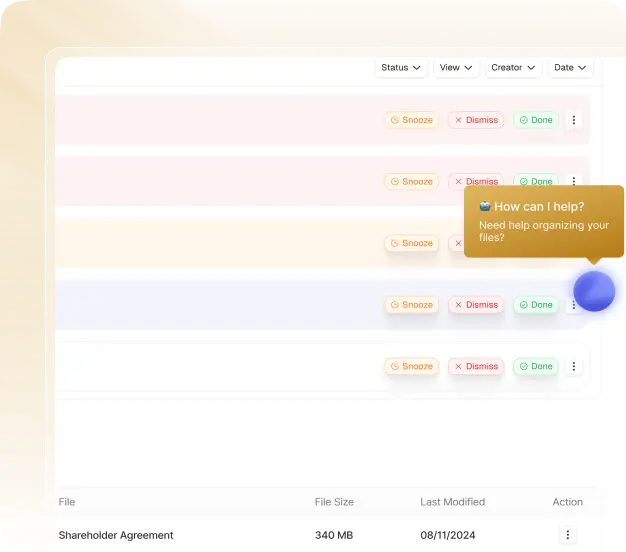Open the Status filter dropdown
This screenshot has width=626, height=552.
[401, 67]
